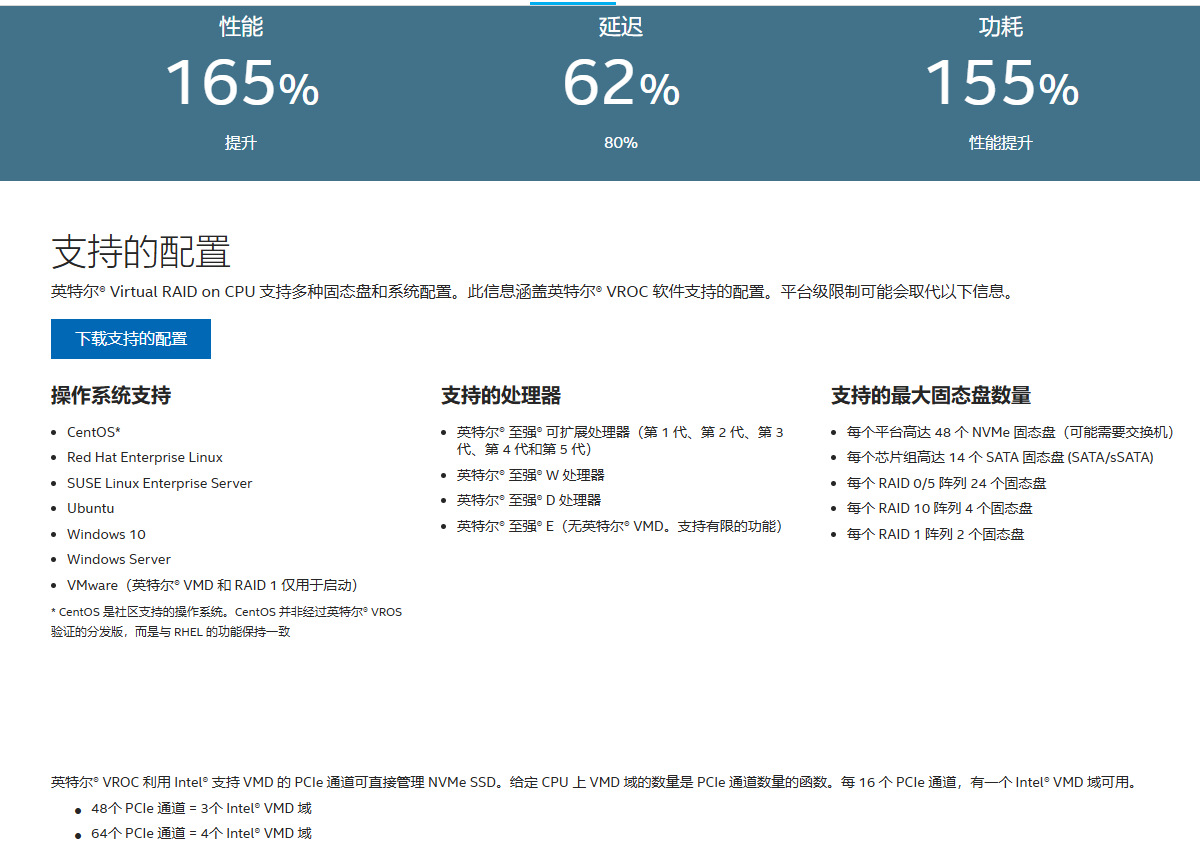Select the RAID 10 阵列 4 item

pos(940,508)
